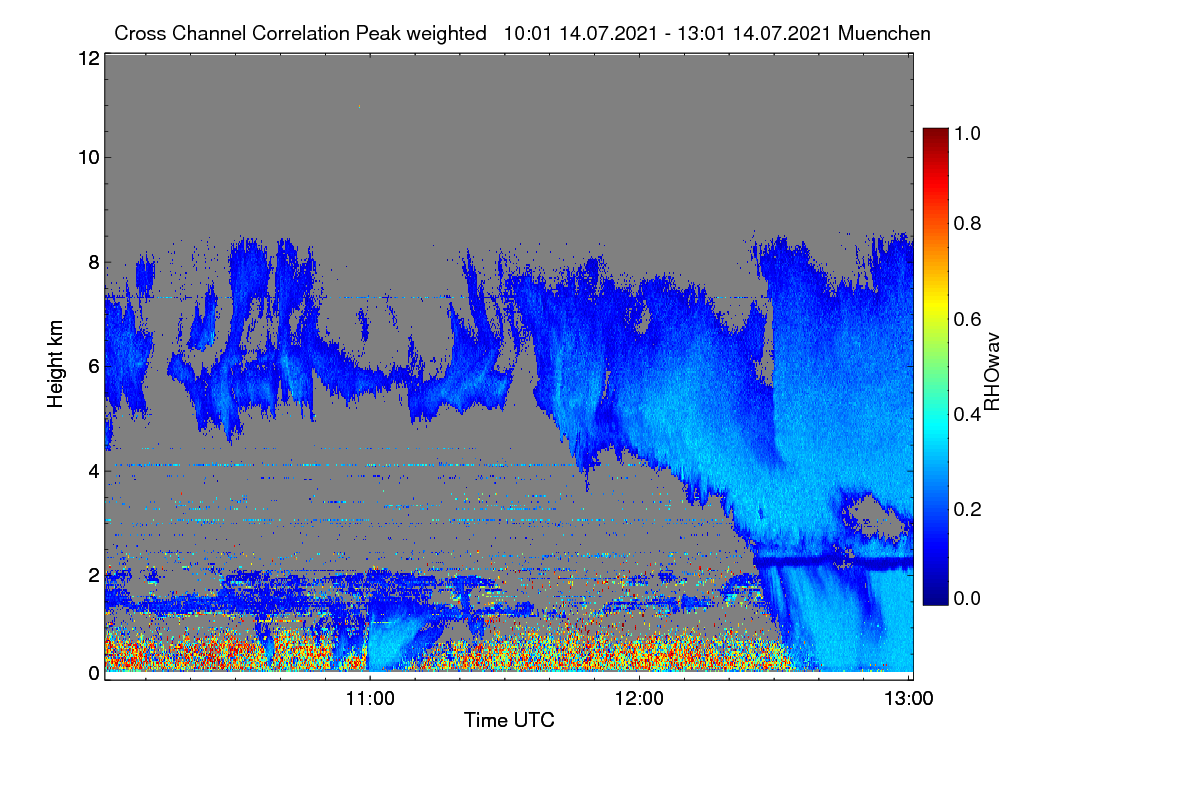The height and width of the screenshot is (800, 1200).
Task: Click the height axis value 2
Action: (94, 575)
